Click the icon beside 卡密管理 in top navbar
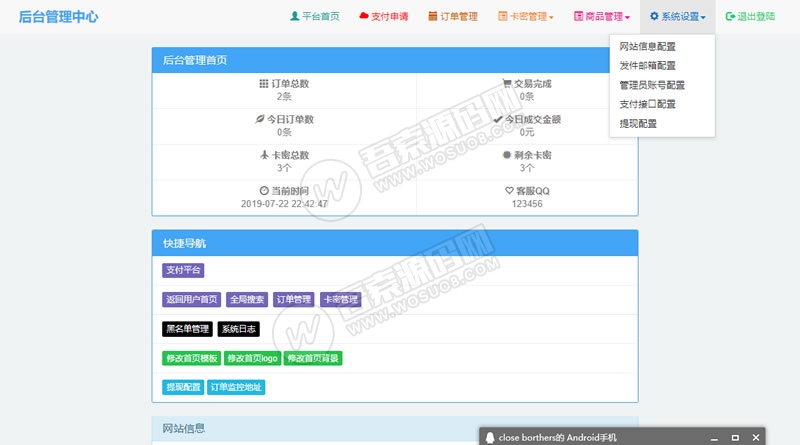Image resolution: width=800 pixels, height=445 pixels. (503, 17)
